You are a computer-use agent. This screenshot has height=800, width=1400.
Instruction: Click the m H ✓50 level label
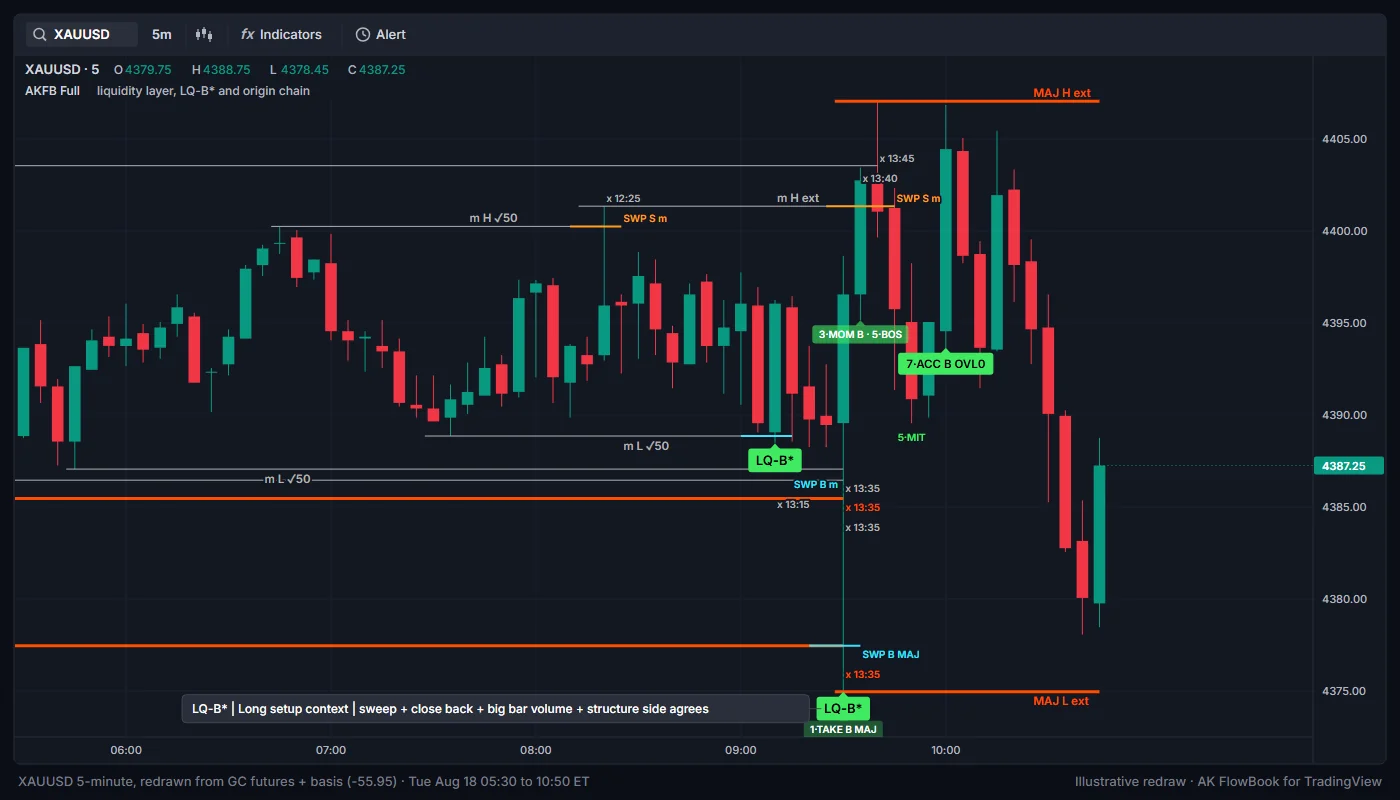(494, 218)
